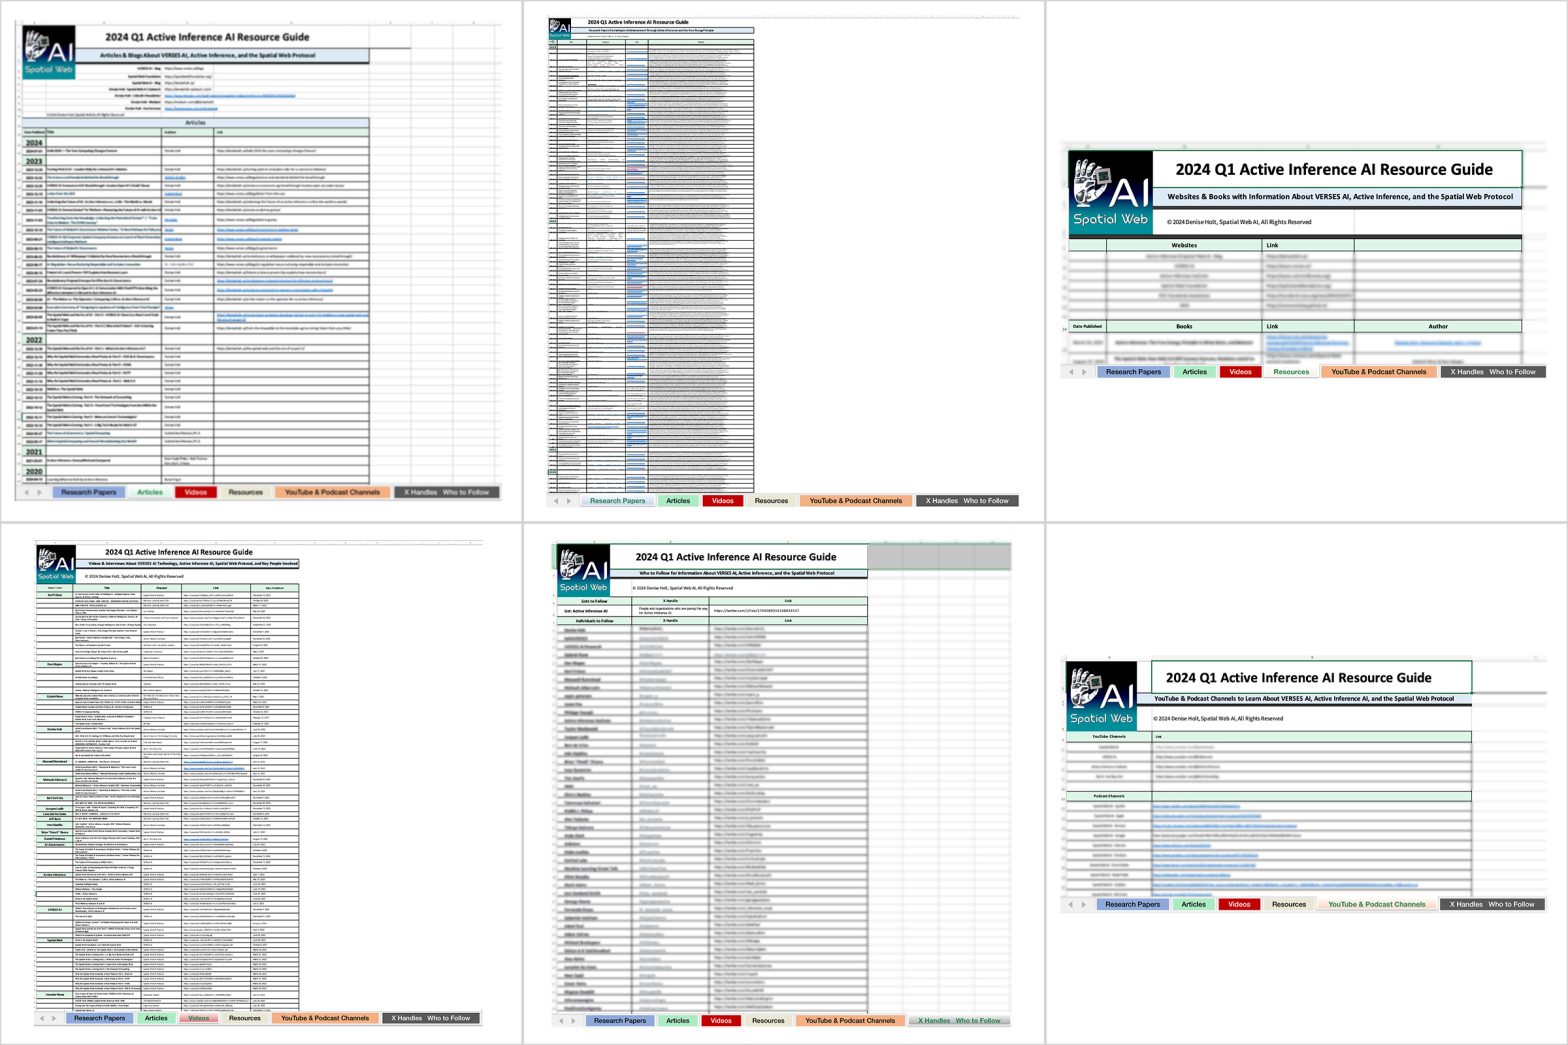The image size is (1568, 1045).
Task: Click the Books column header cell
Action: click(x=1183, y=326)
